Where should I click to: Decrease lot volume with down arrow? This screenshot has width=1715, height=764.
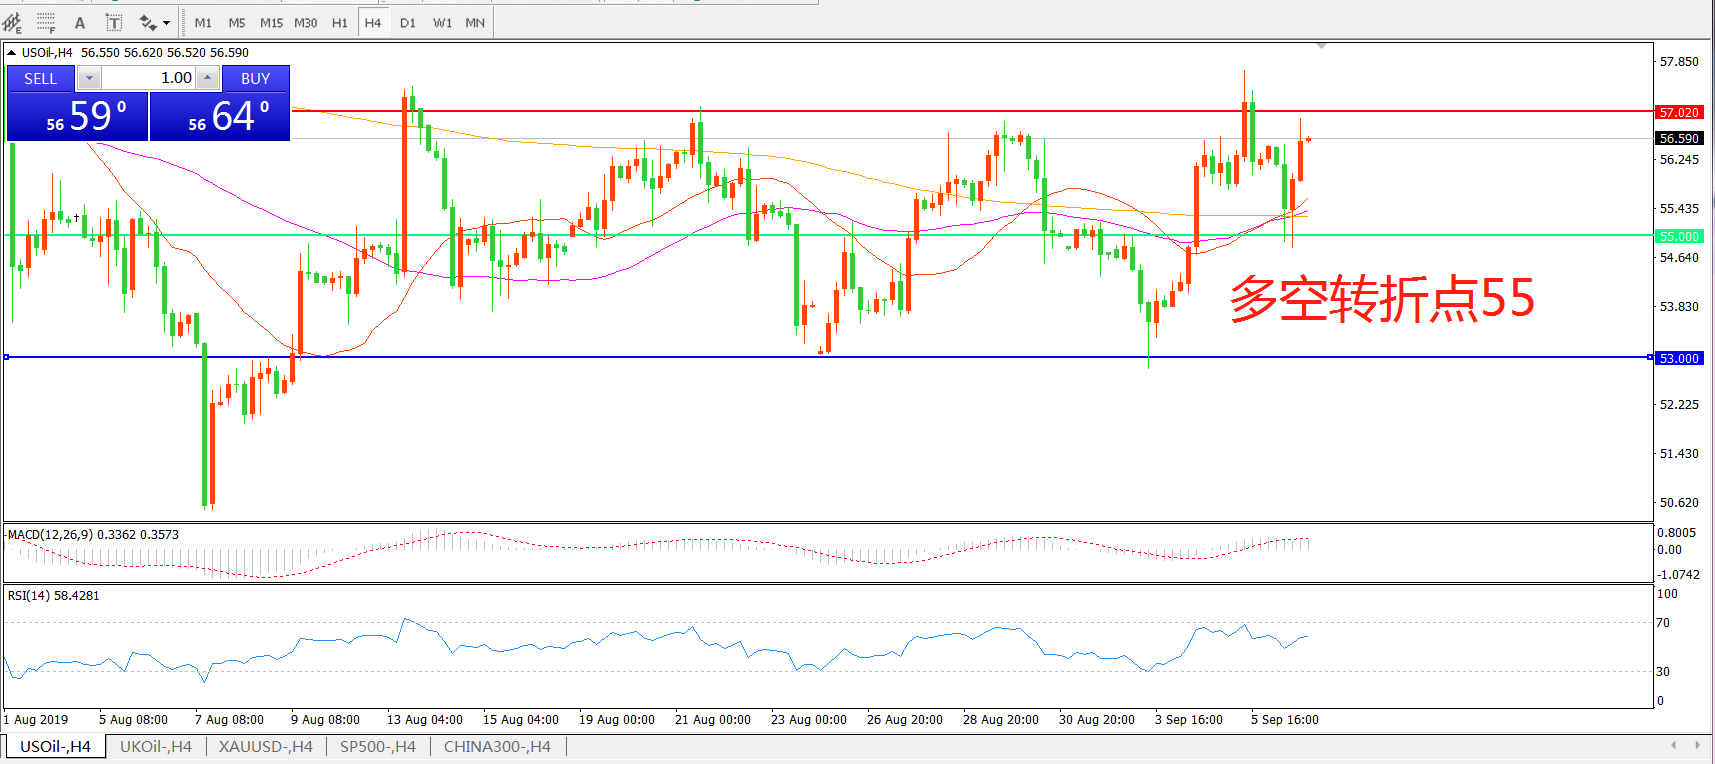pyautogui.click(x=89, y=78)
